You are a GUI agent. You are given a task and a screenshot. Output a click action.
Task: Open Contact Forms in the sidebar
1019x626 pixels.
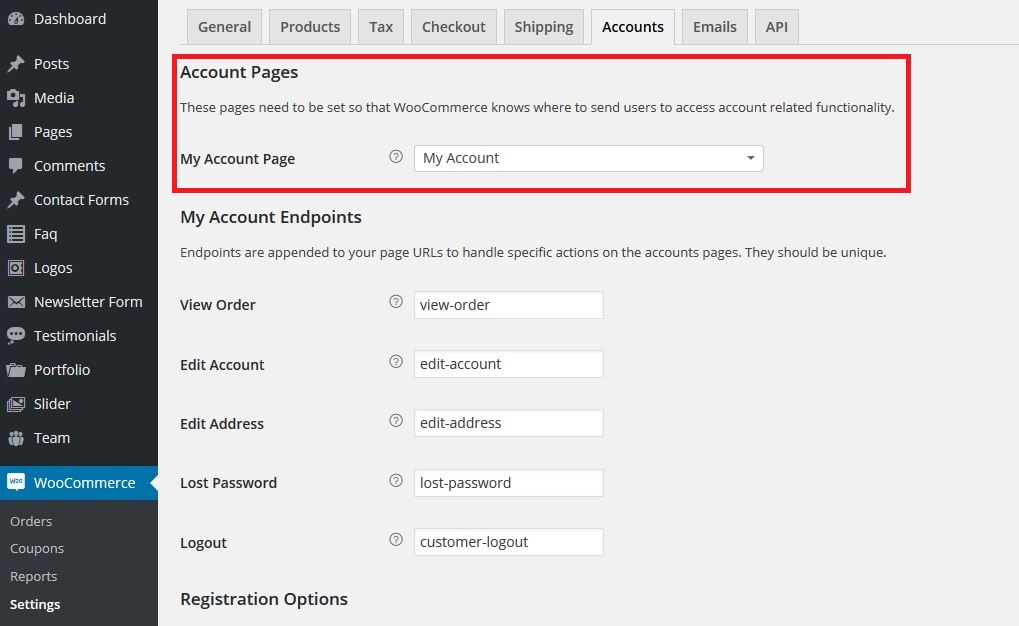point(79,200)
